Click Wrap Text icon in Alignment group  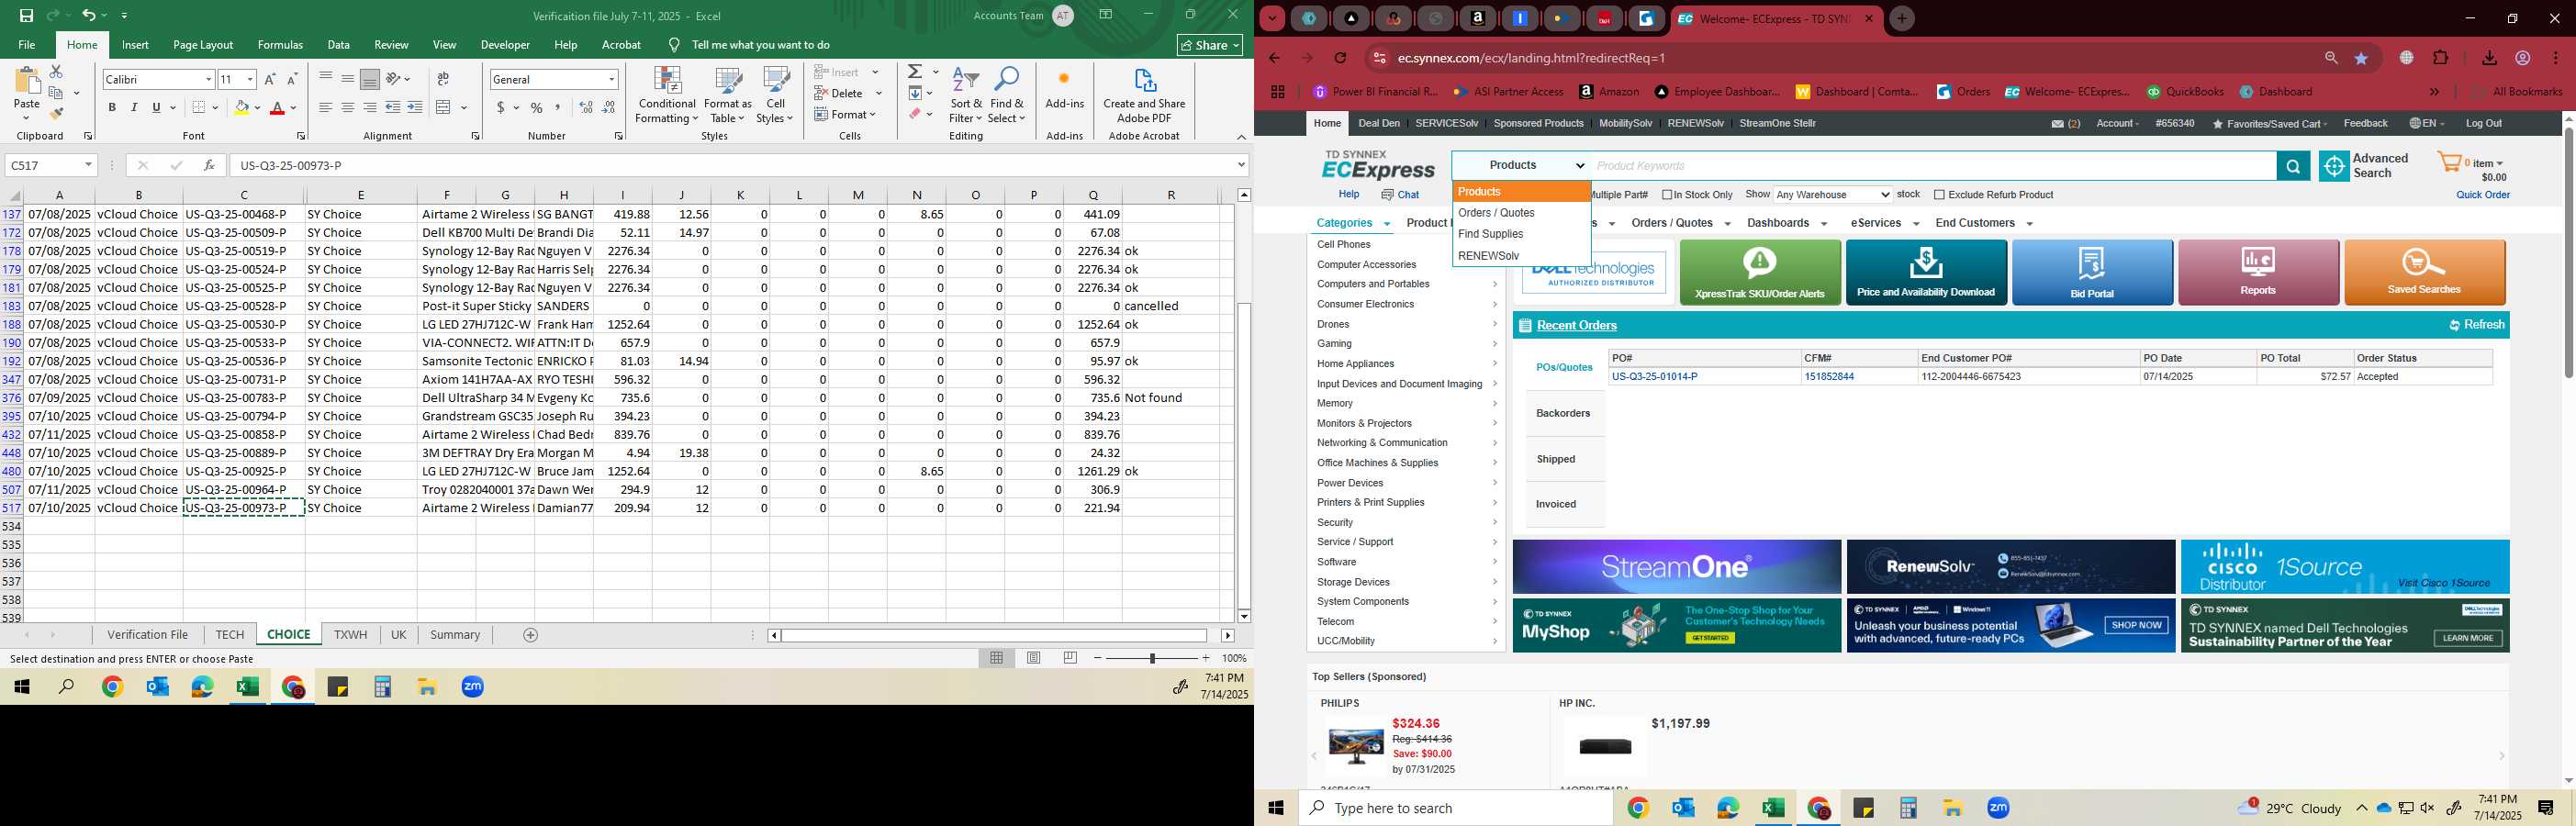point(443,79)
